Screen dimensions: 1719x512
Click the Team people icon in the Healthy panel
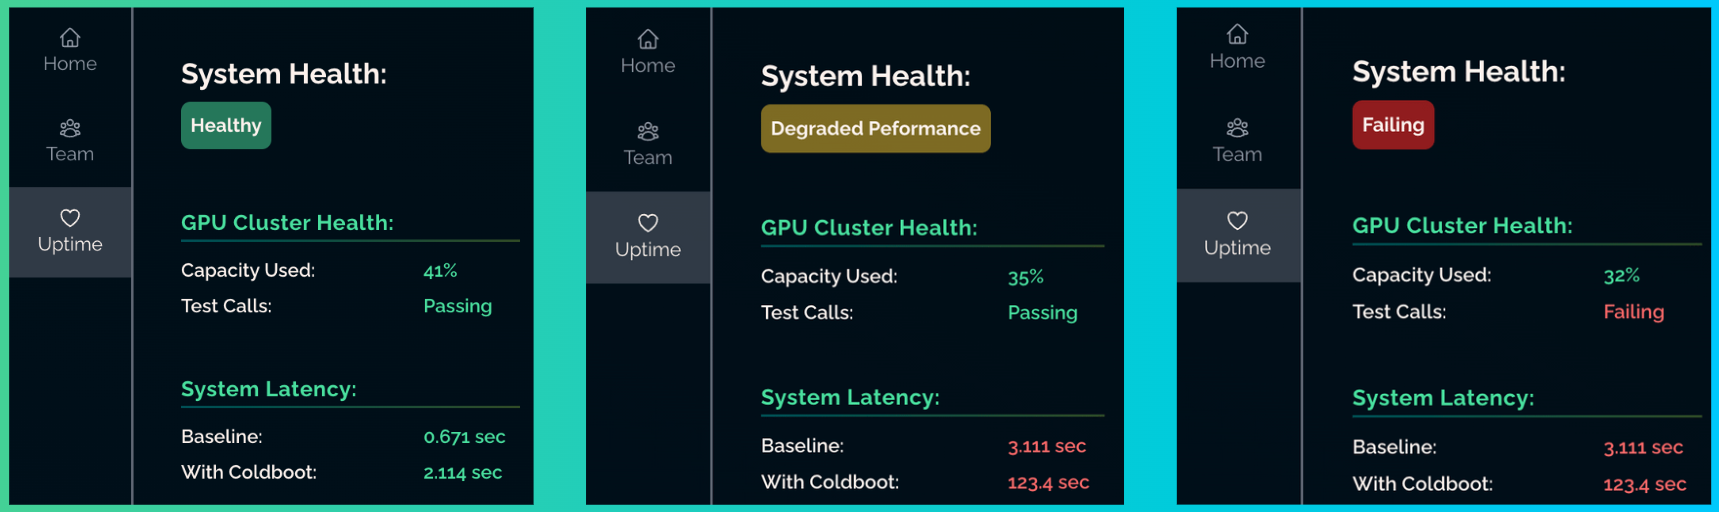tap(70, 128)
